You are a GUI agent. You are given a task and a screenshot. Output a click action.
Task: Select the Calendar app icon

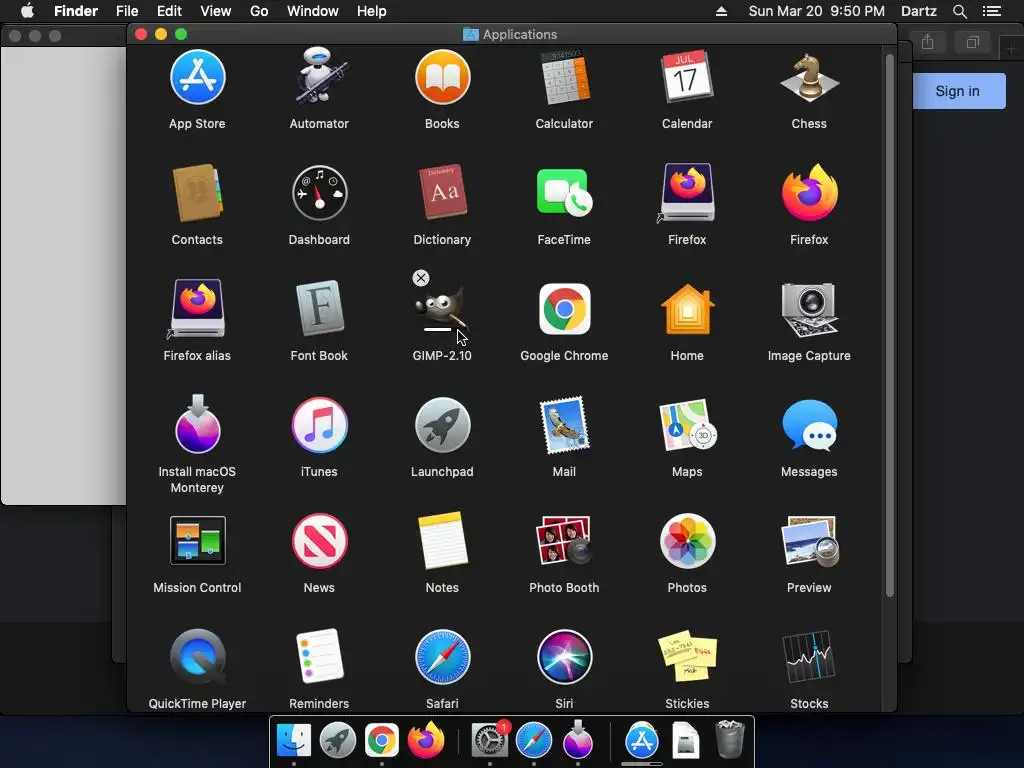click(687, 77)
